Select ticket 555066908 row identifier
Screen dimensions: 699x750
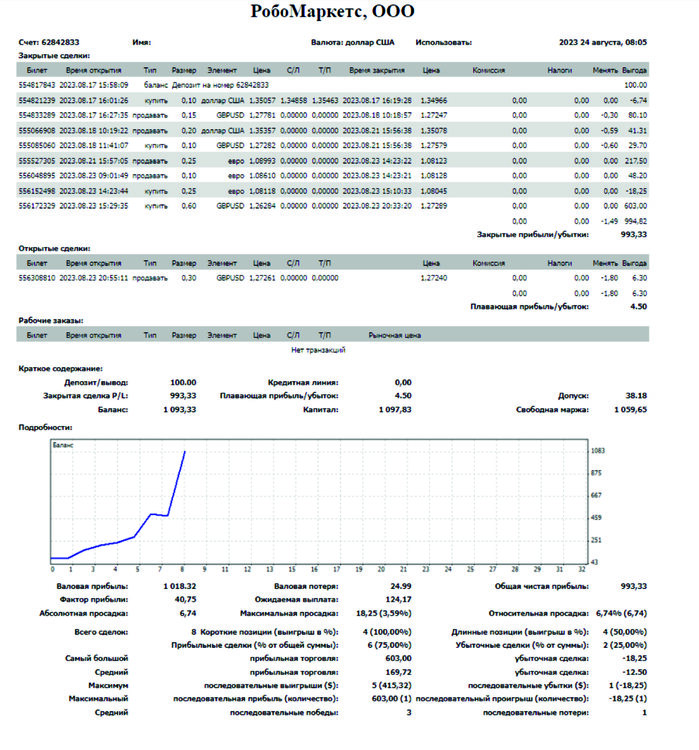point(37,131)
